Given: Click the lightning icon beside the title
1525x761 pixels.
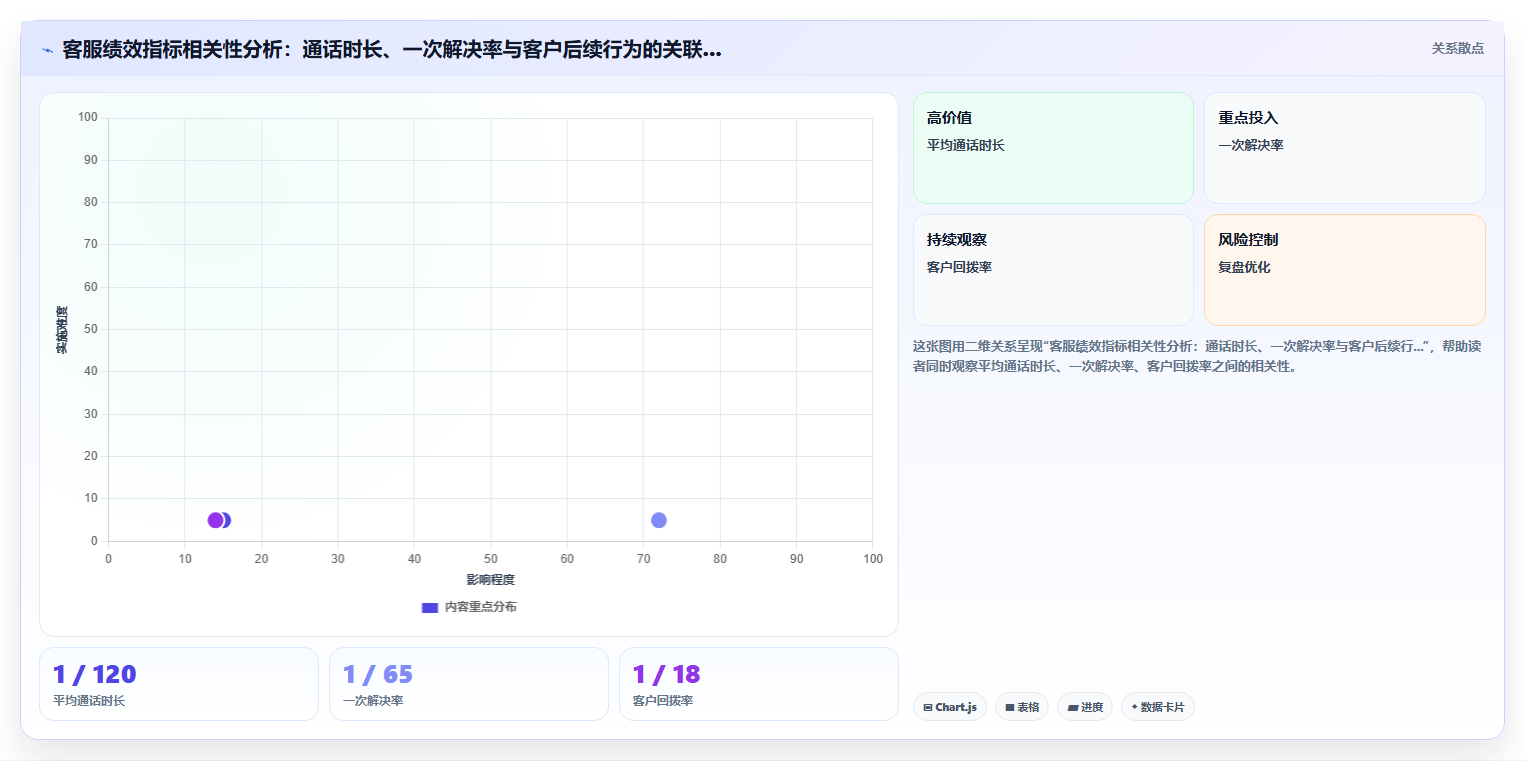Looking at the screenshot, I should pos(48,50).
